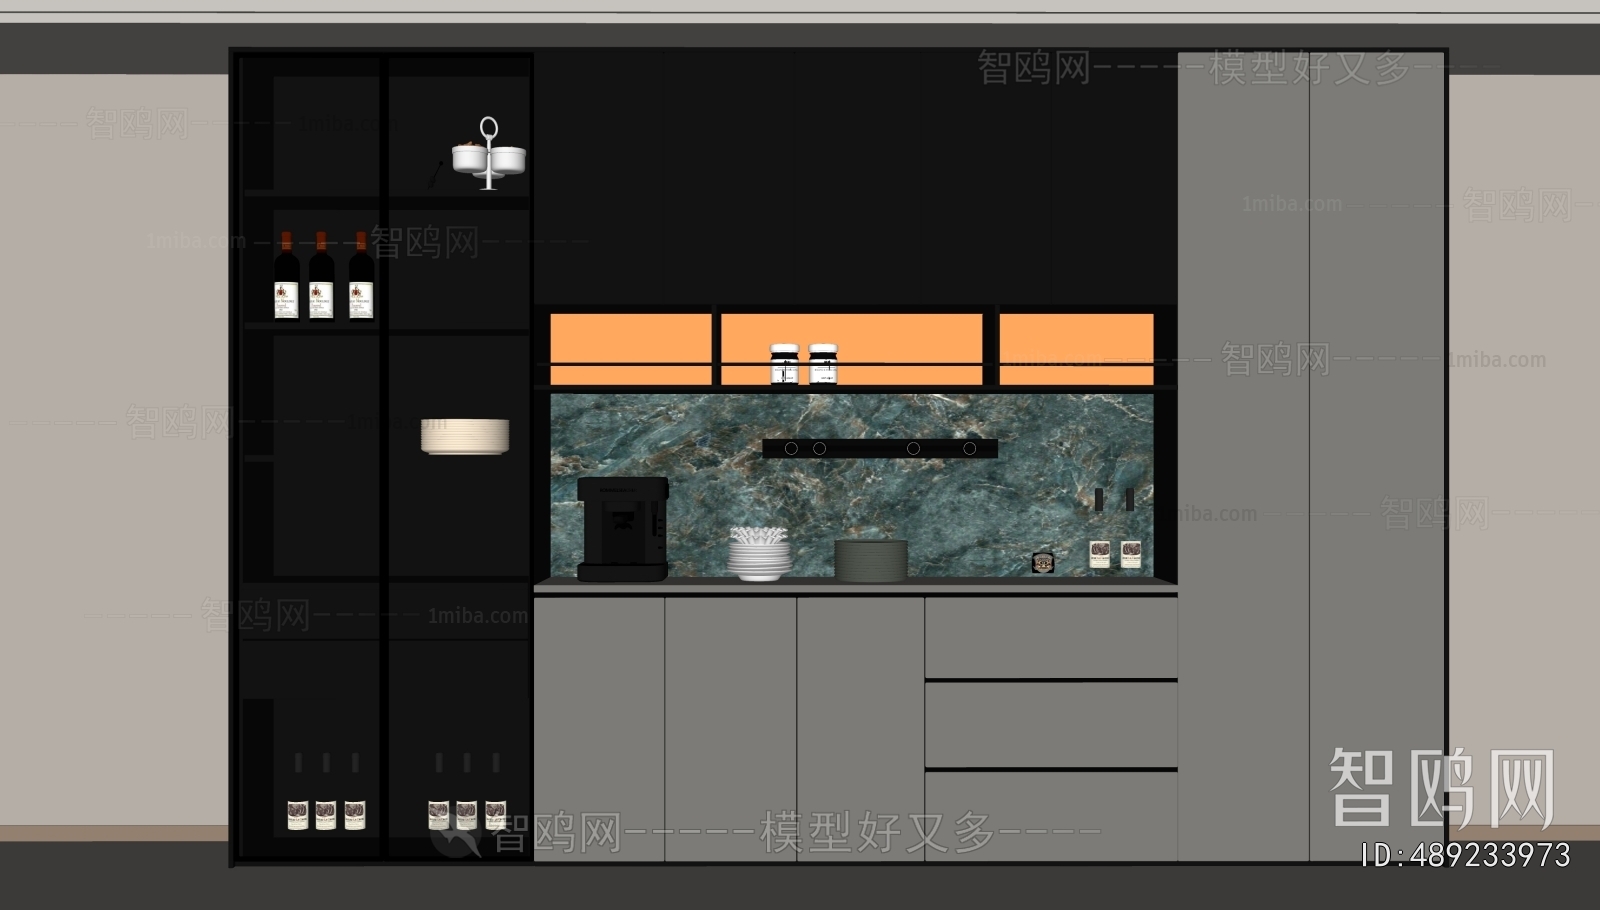Viewport: 1600px width, 910px height.
Task: Click the black coffee machine on the counter
Action: click(x=622, y=529)
